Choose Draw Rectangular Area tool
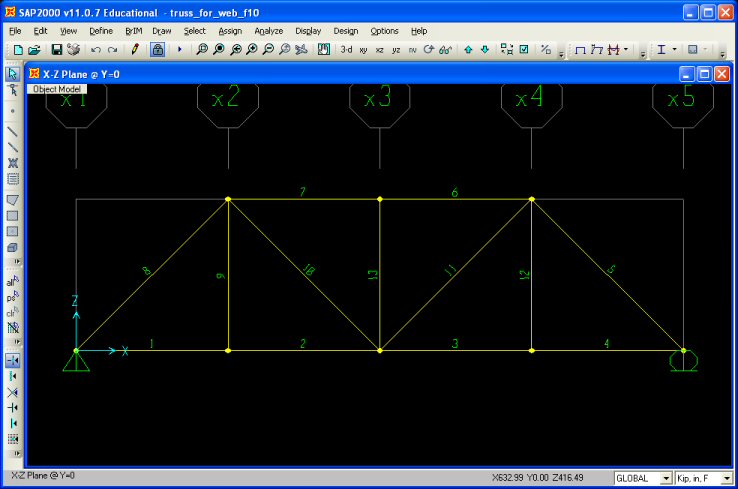Image resolution: width=738 pixels, height=489 pixels. tap(13, 216)
